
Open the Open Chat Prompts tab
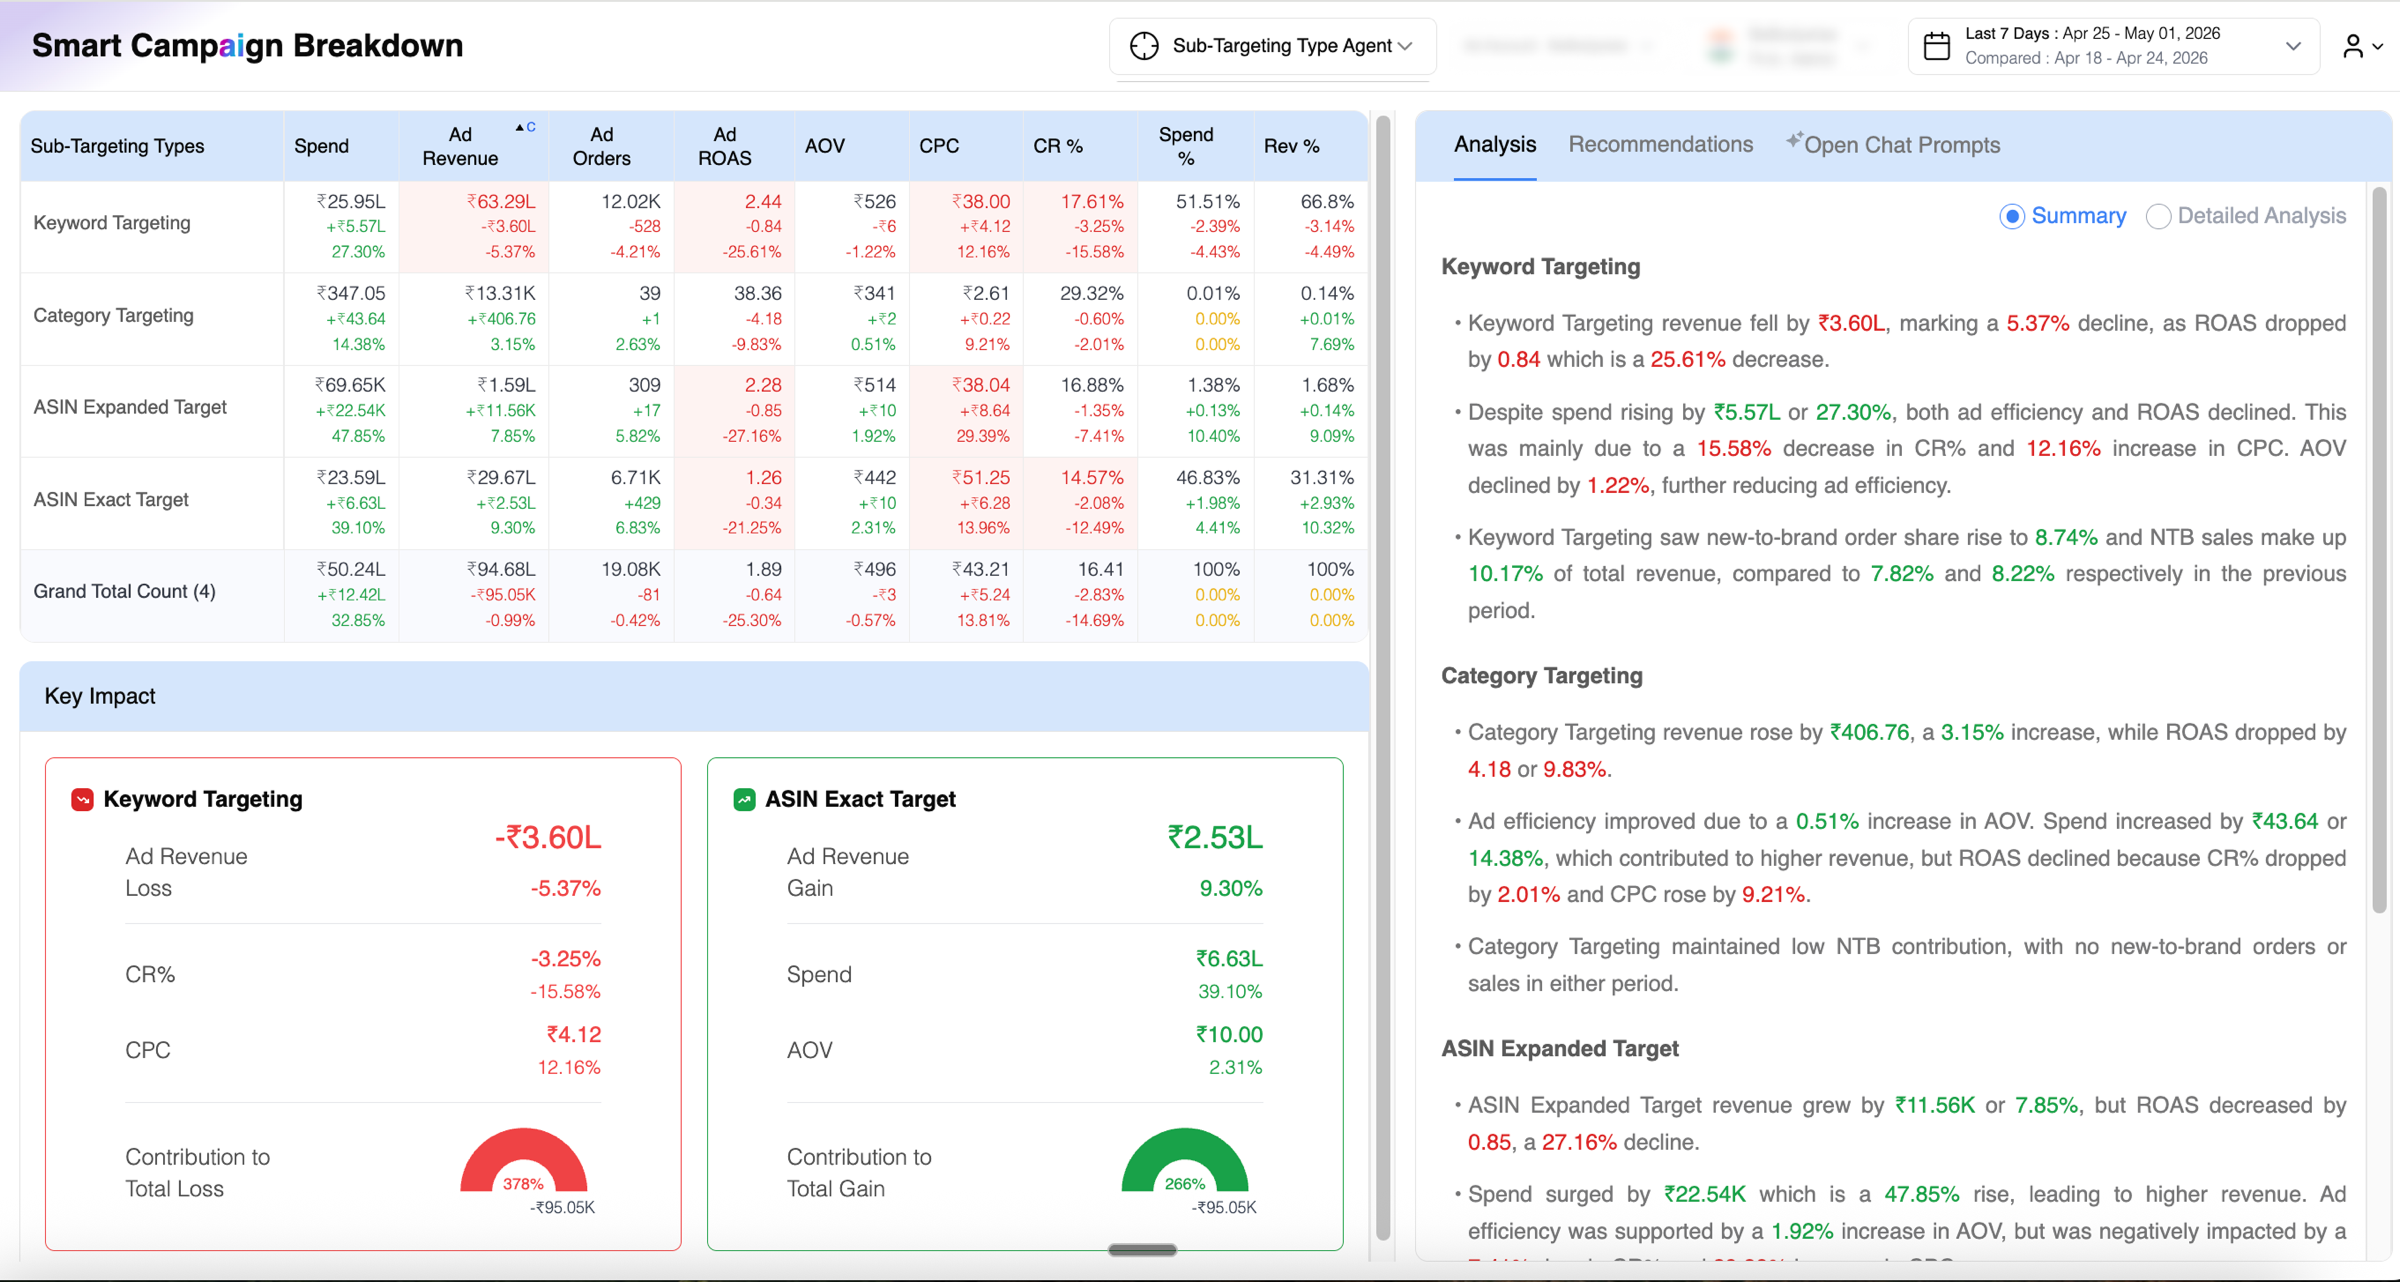coord(1893,145)
